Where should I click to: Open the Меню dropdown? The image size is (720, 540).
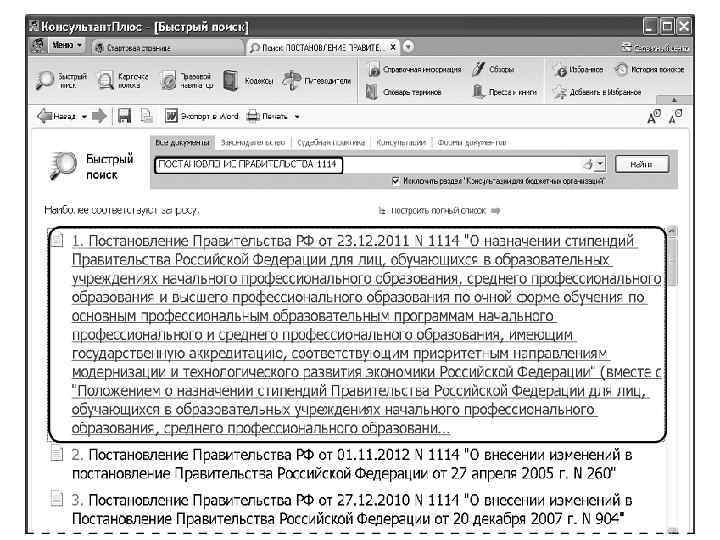(66, 45)
